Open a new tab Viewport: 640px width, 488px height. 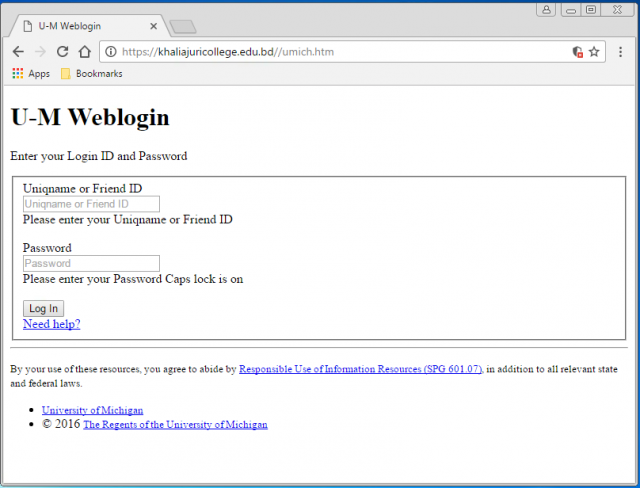[183, 27]
